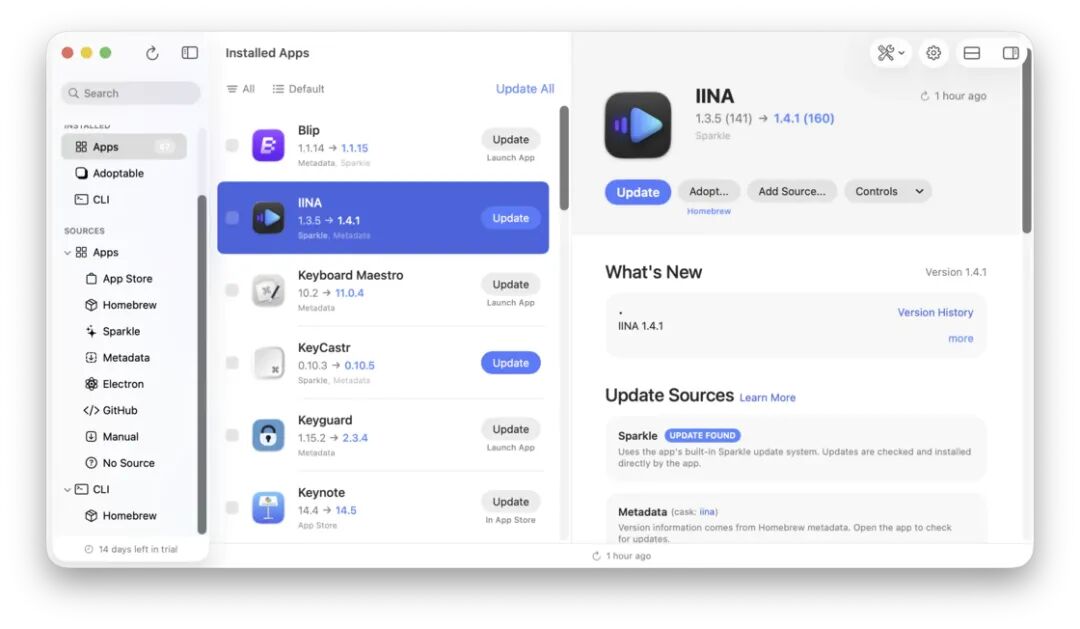The width and height of the screenshot is (1080, 629).
Task: Collapse the Apps group under Sources
Action: (x=66, y=252)
